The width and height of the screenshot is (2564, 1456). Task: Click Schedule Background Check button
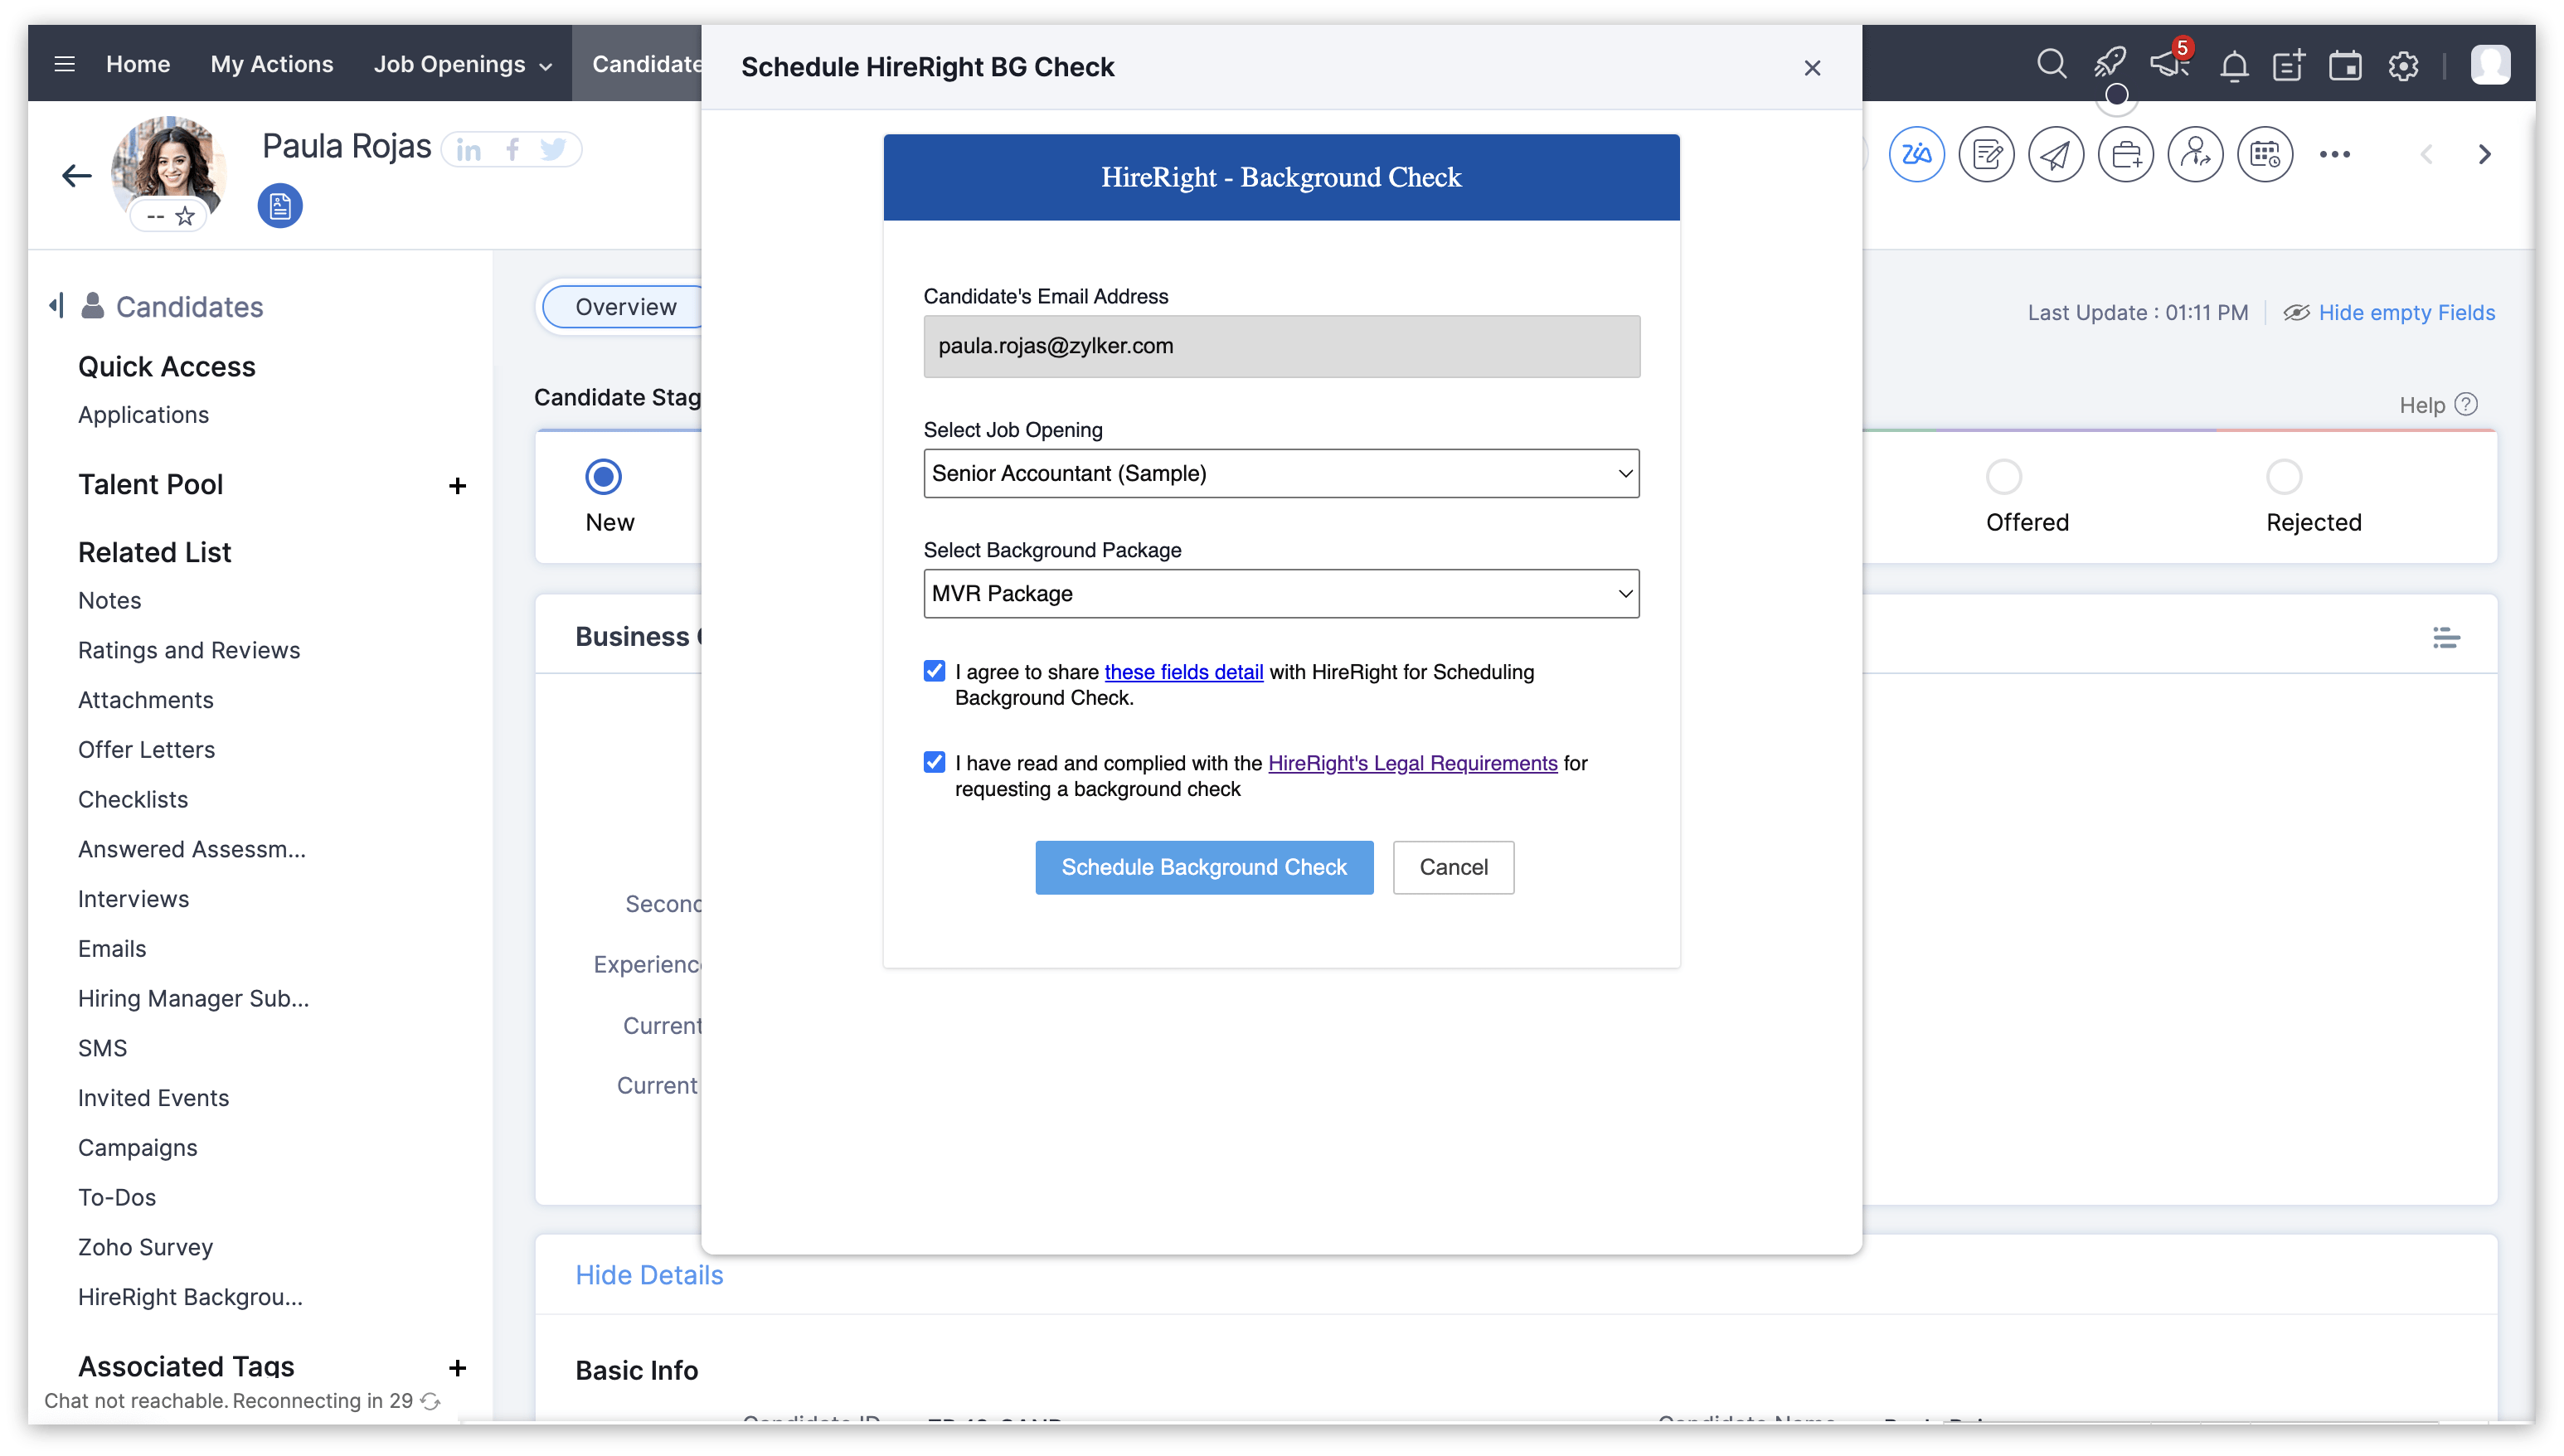(1204, 867)
